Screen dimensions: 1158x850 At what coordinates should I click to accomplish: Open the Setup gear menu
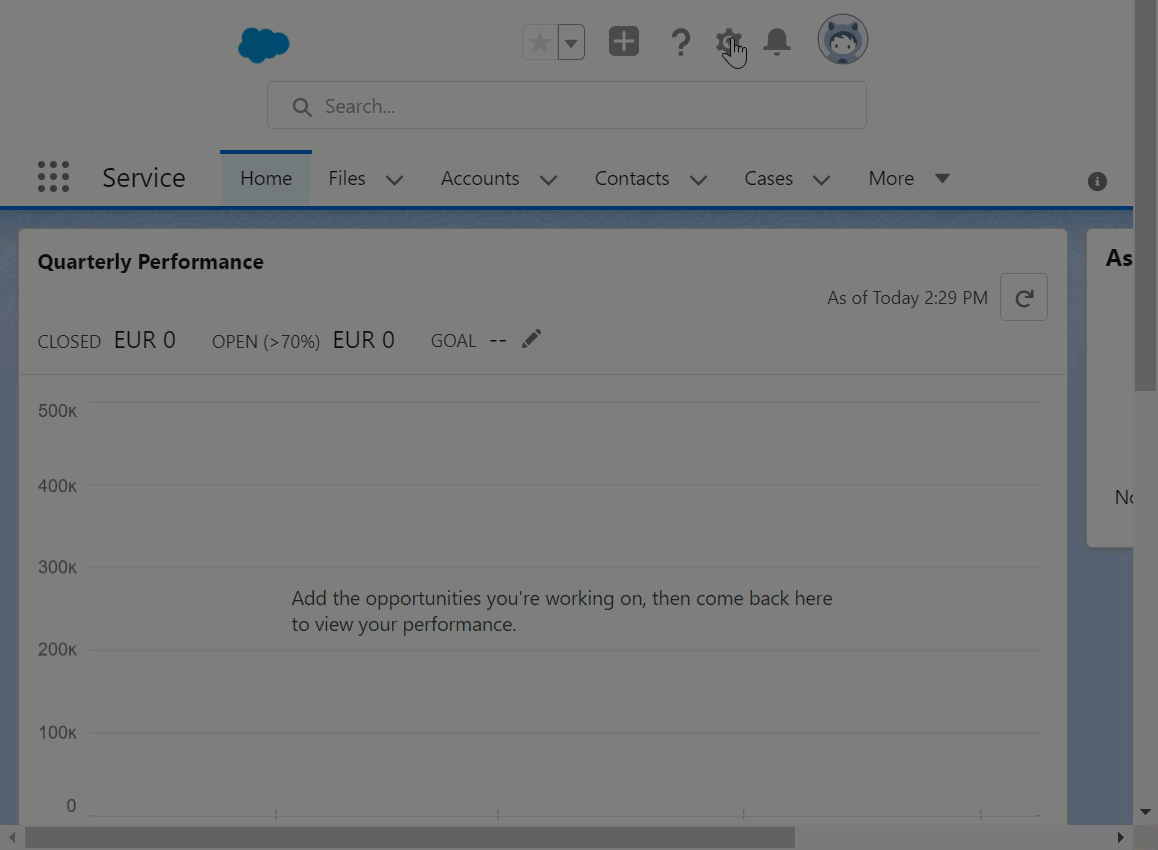[x=728, y=43]
